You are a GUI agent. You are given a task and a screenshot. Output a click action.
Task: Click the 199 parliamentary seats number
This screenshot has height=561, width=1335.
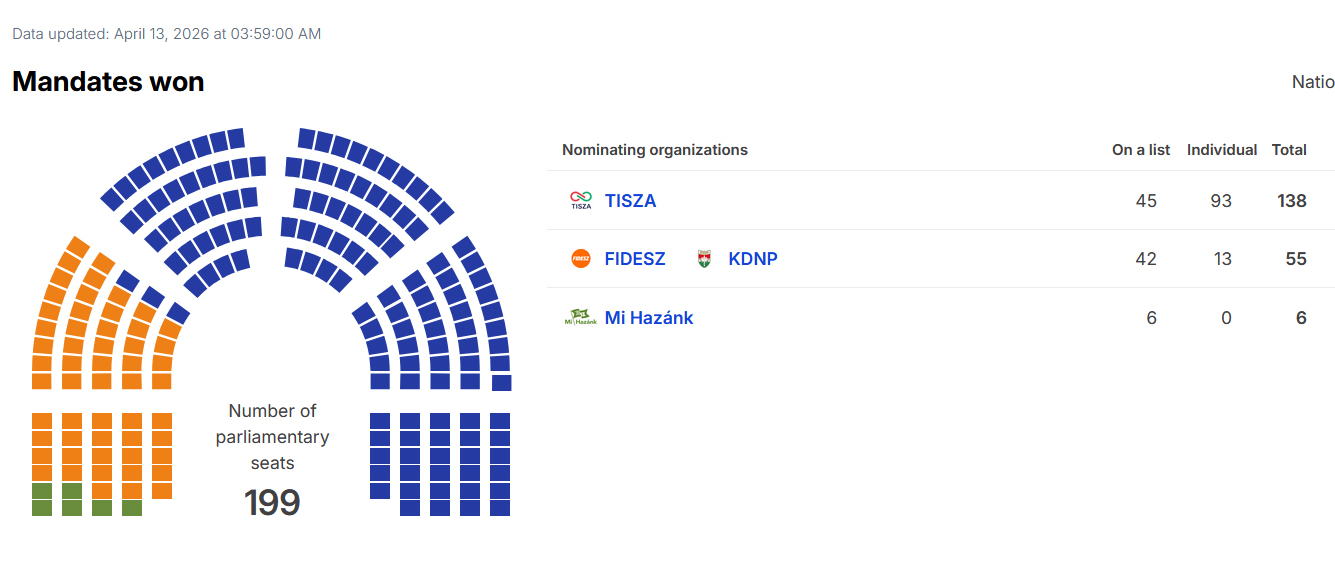click(272, 502)
